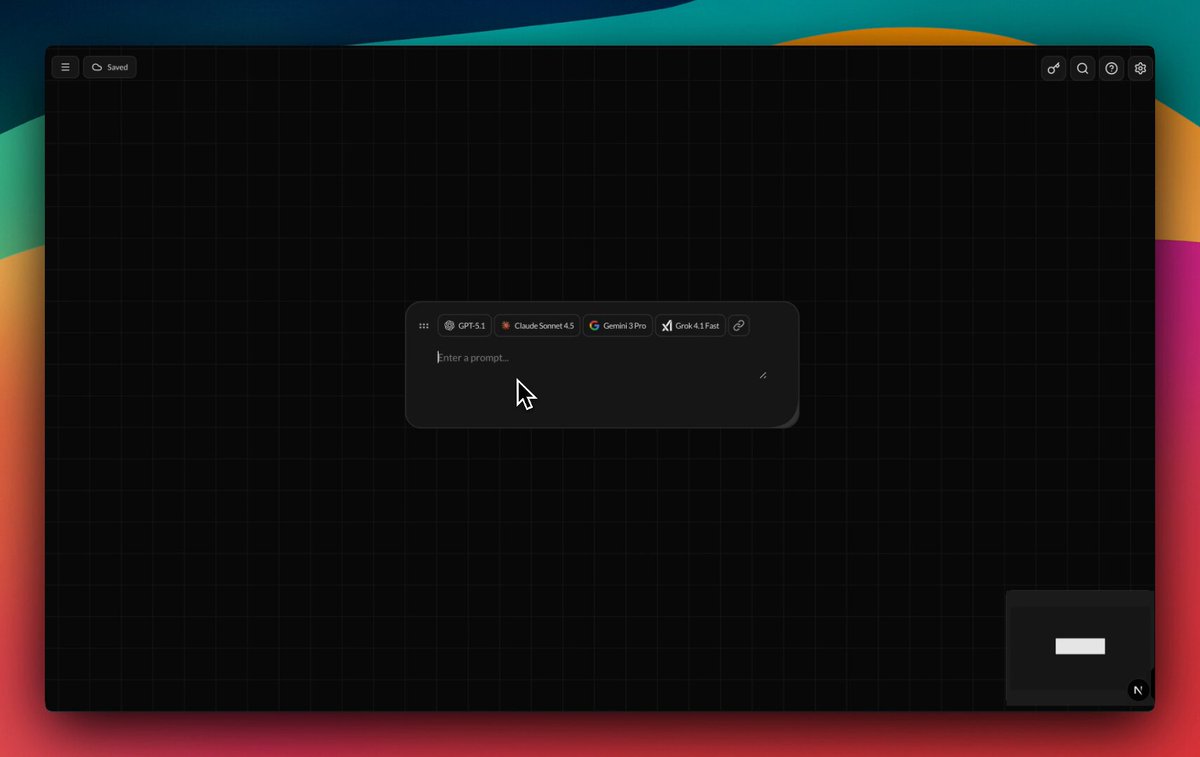Open the settings gear icon

click(x=1140, y=68)
